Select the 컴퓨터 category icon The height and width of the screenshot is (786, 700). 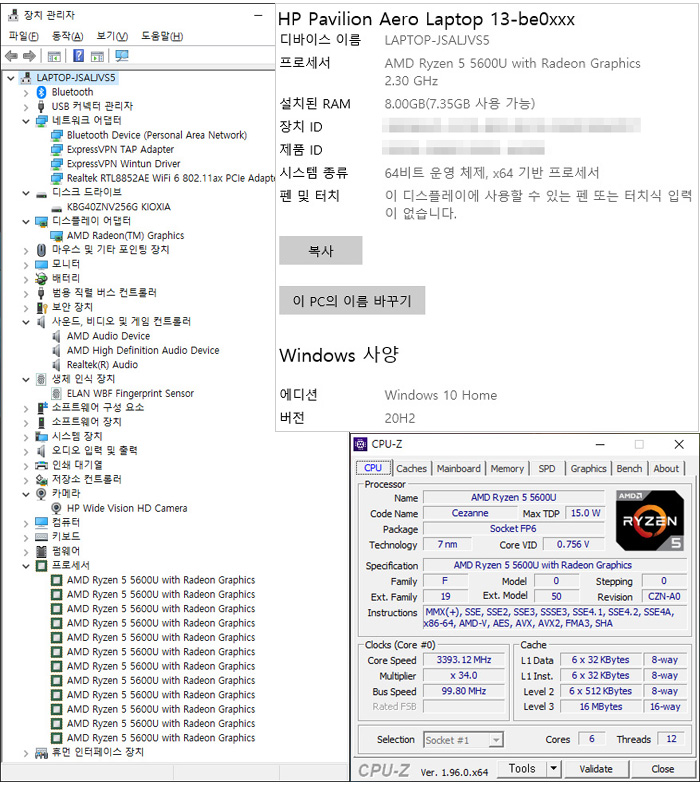pyautogui.click(x=42, y=523)
